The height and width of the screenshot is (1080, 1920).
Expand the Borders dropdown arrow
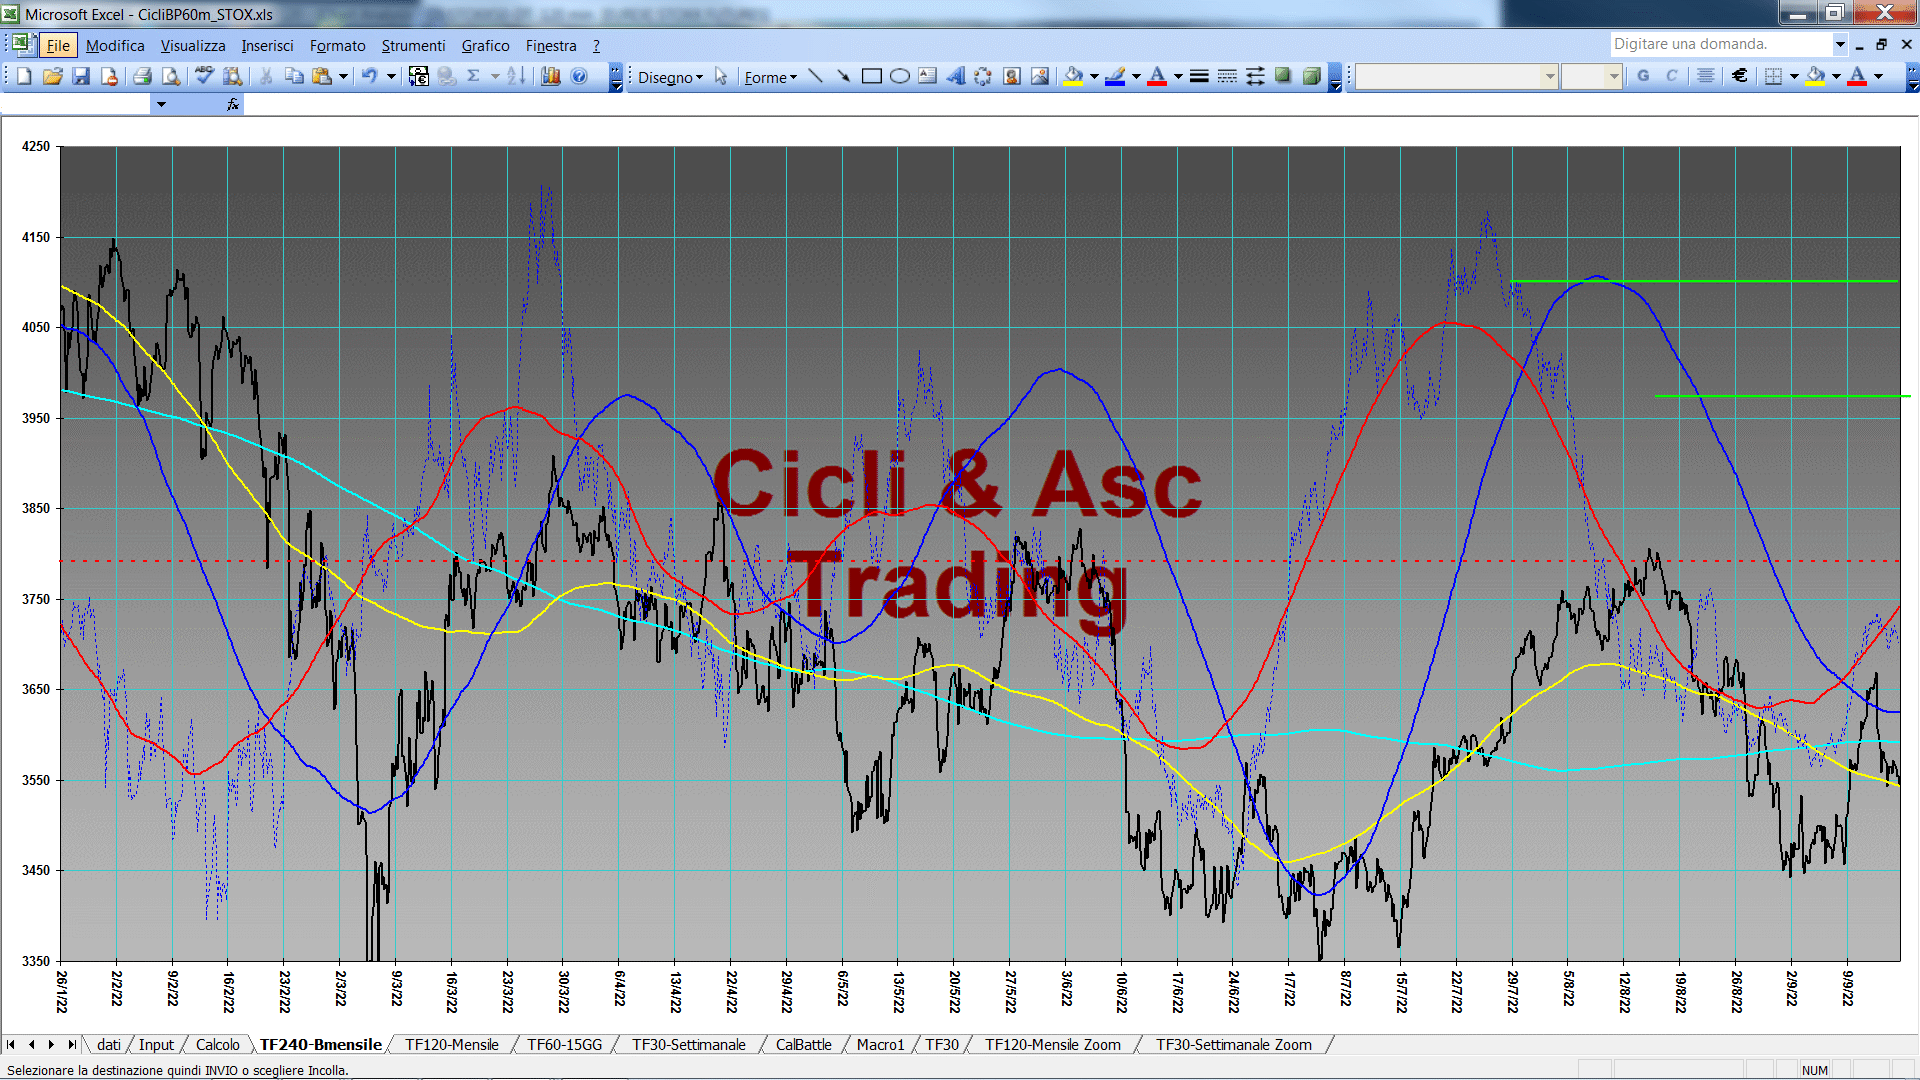tap(1794, 76)
